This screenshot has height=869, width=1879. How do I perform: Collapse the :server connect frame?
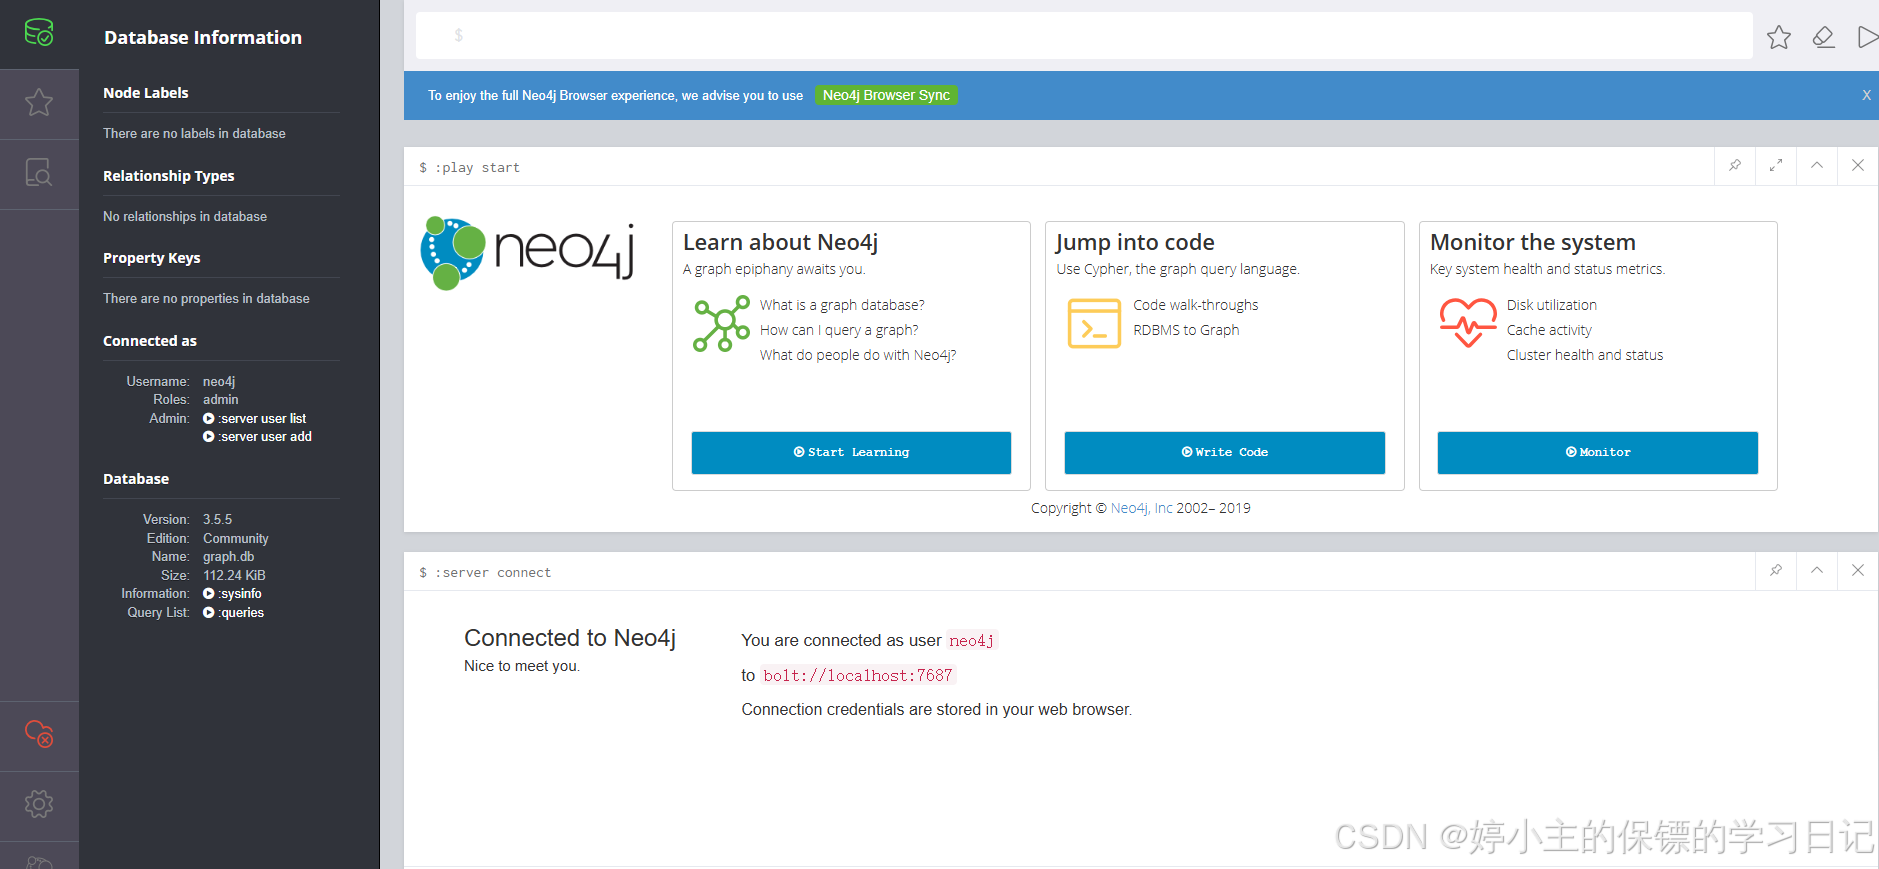point(1817,571)
